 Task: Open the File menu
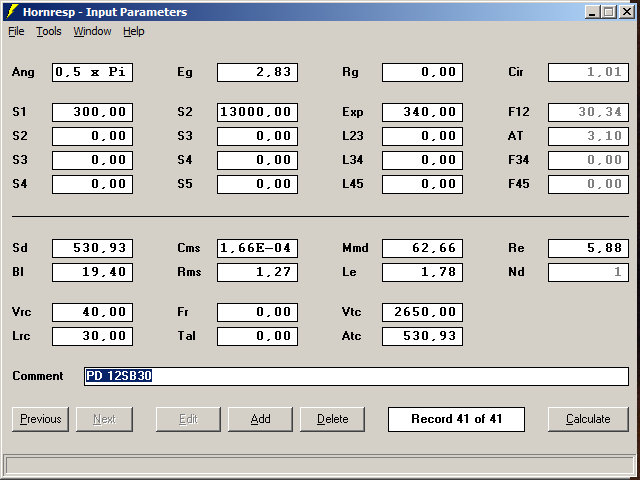point(16,31)
